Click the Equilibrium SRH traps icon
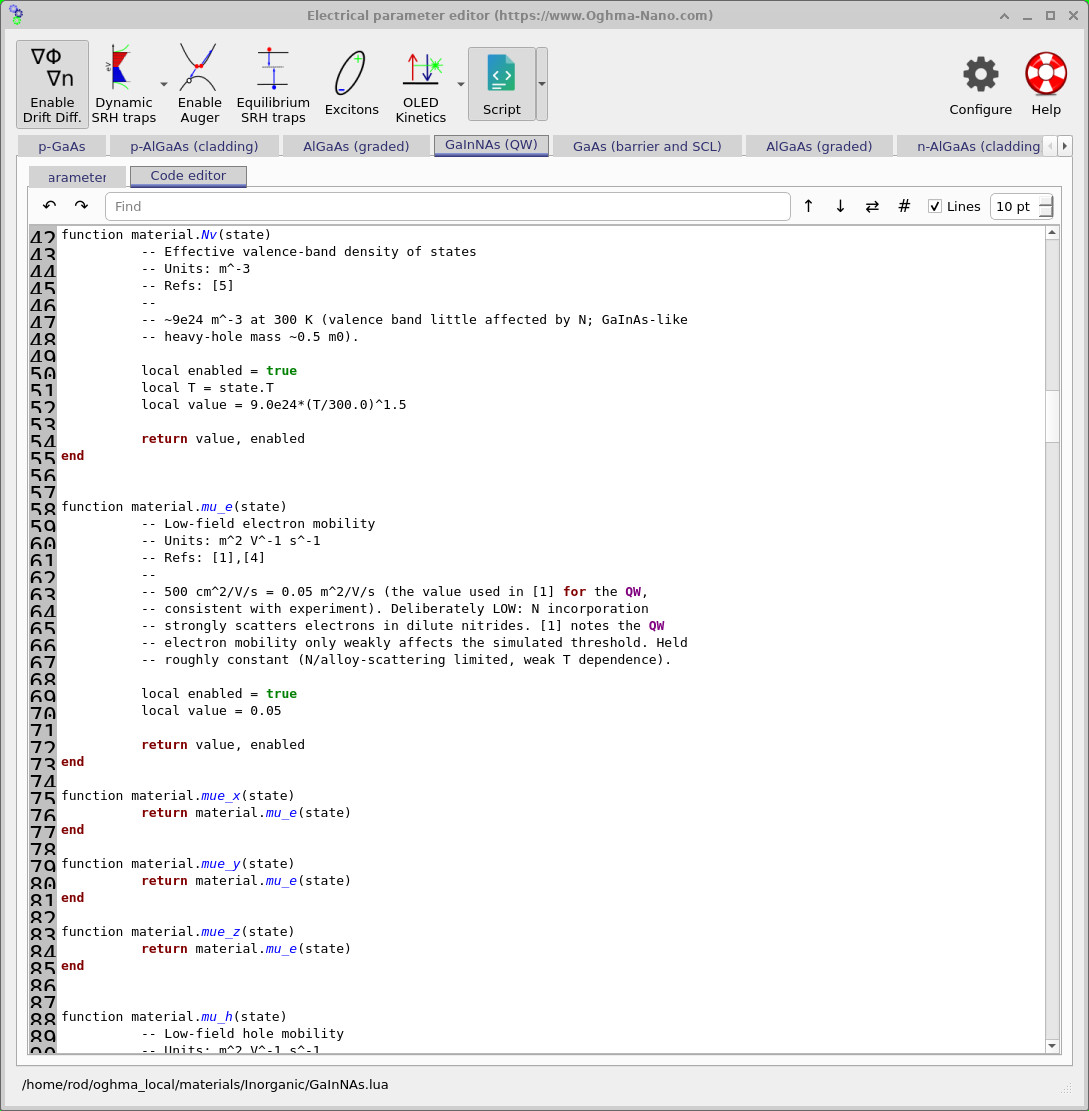This screenshot has height=1111, width=1089. coord(273,84)
